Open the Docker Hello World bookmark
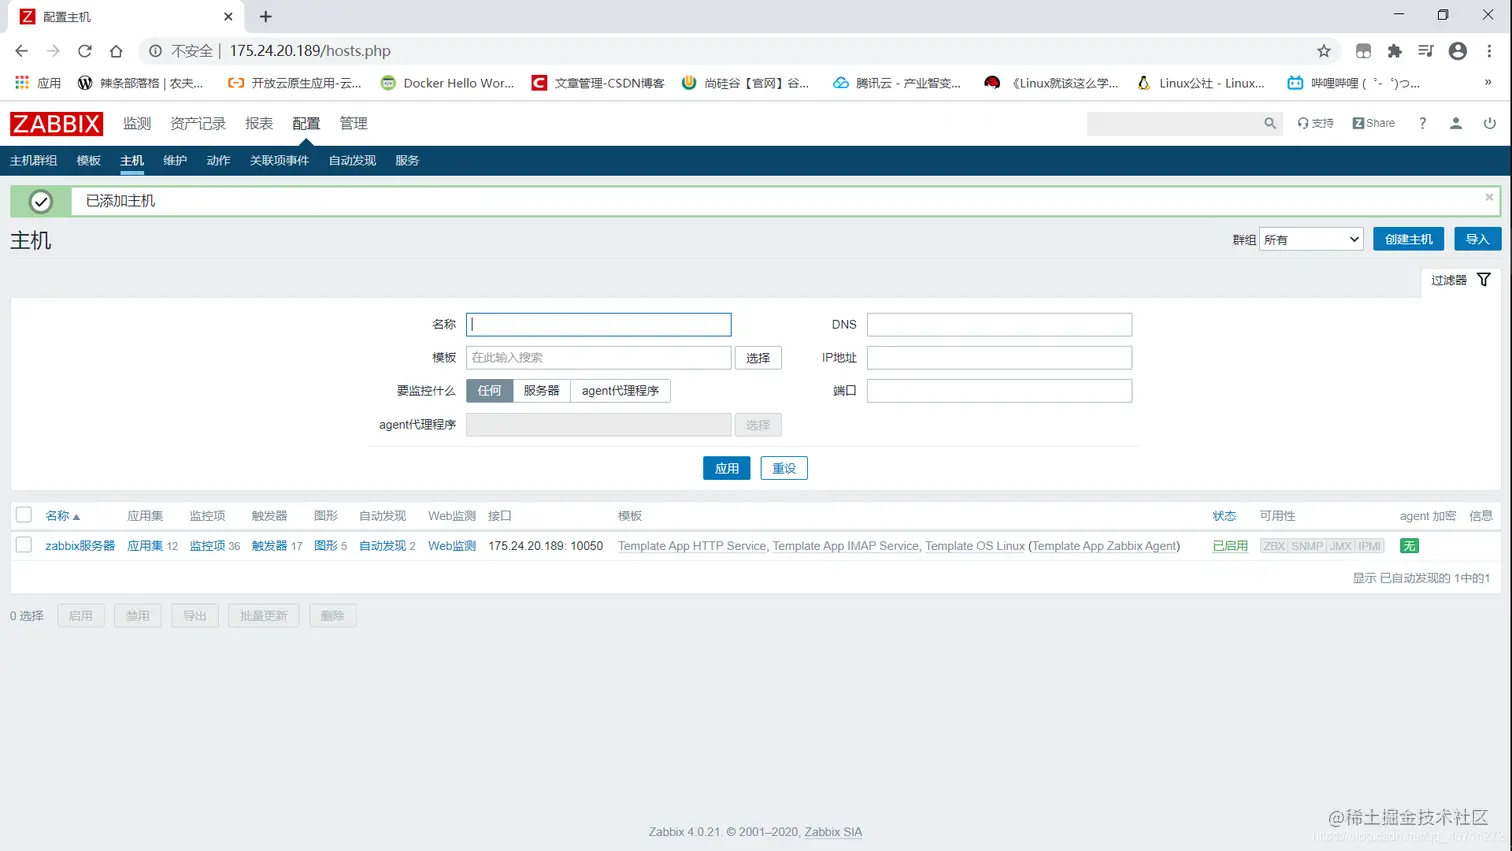Screen dimensions: 1512x851 447,83
